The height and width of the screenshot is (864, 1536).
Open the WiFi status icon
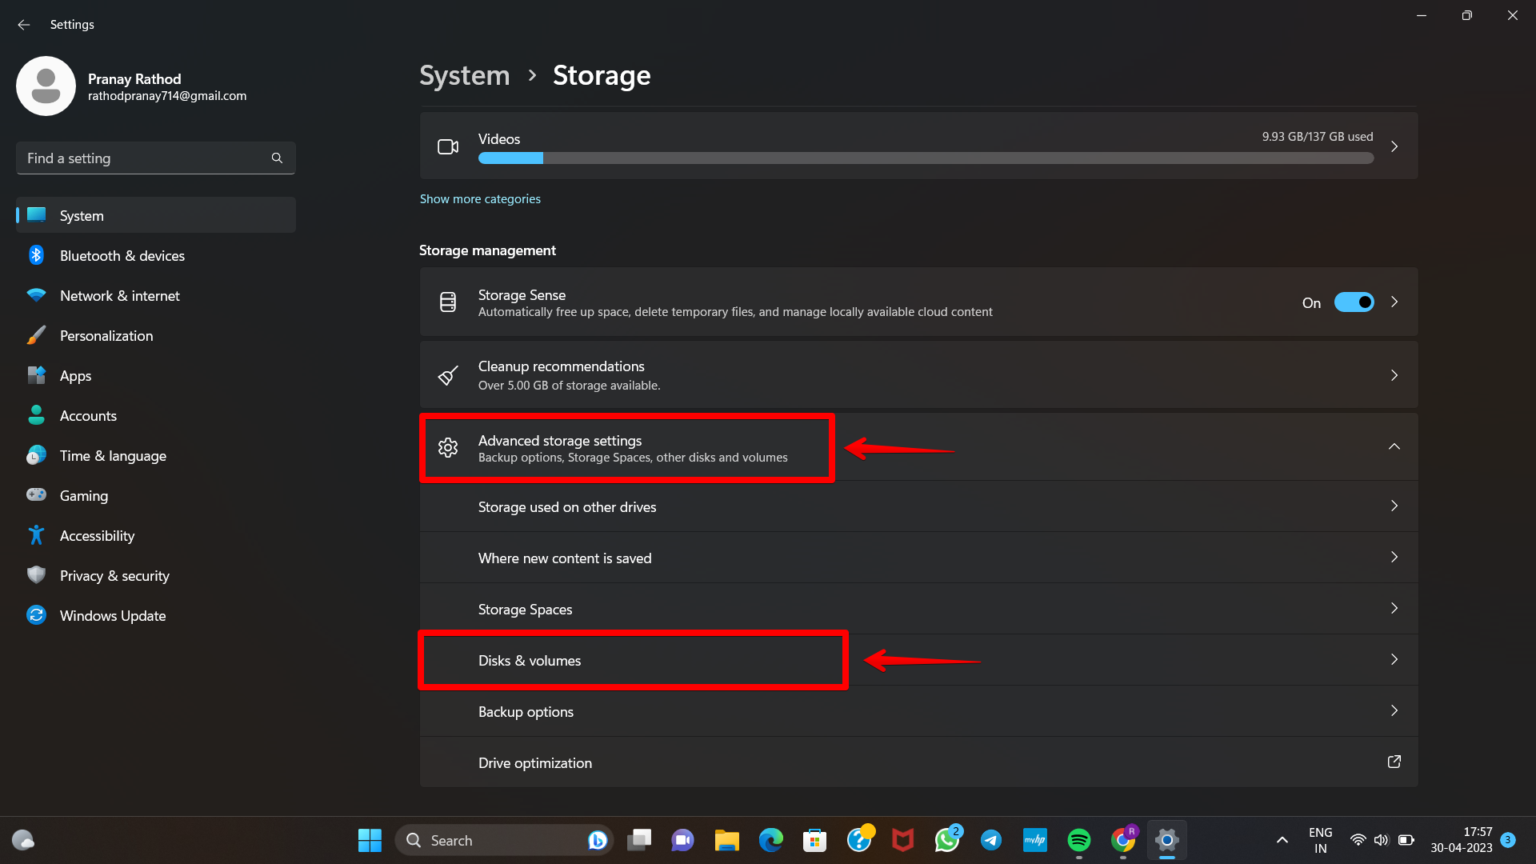pyautogui.click(x=1357, y=840)
